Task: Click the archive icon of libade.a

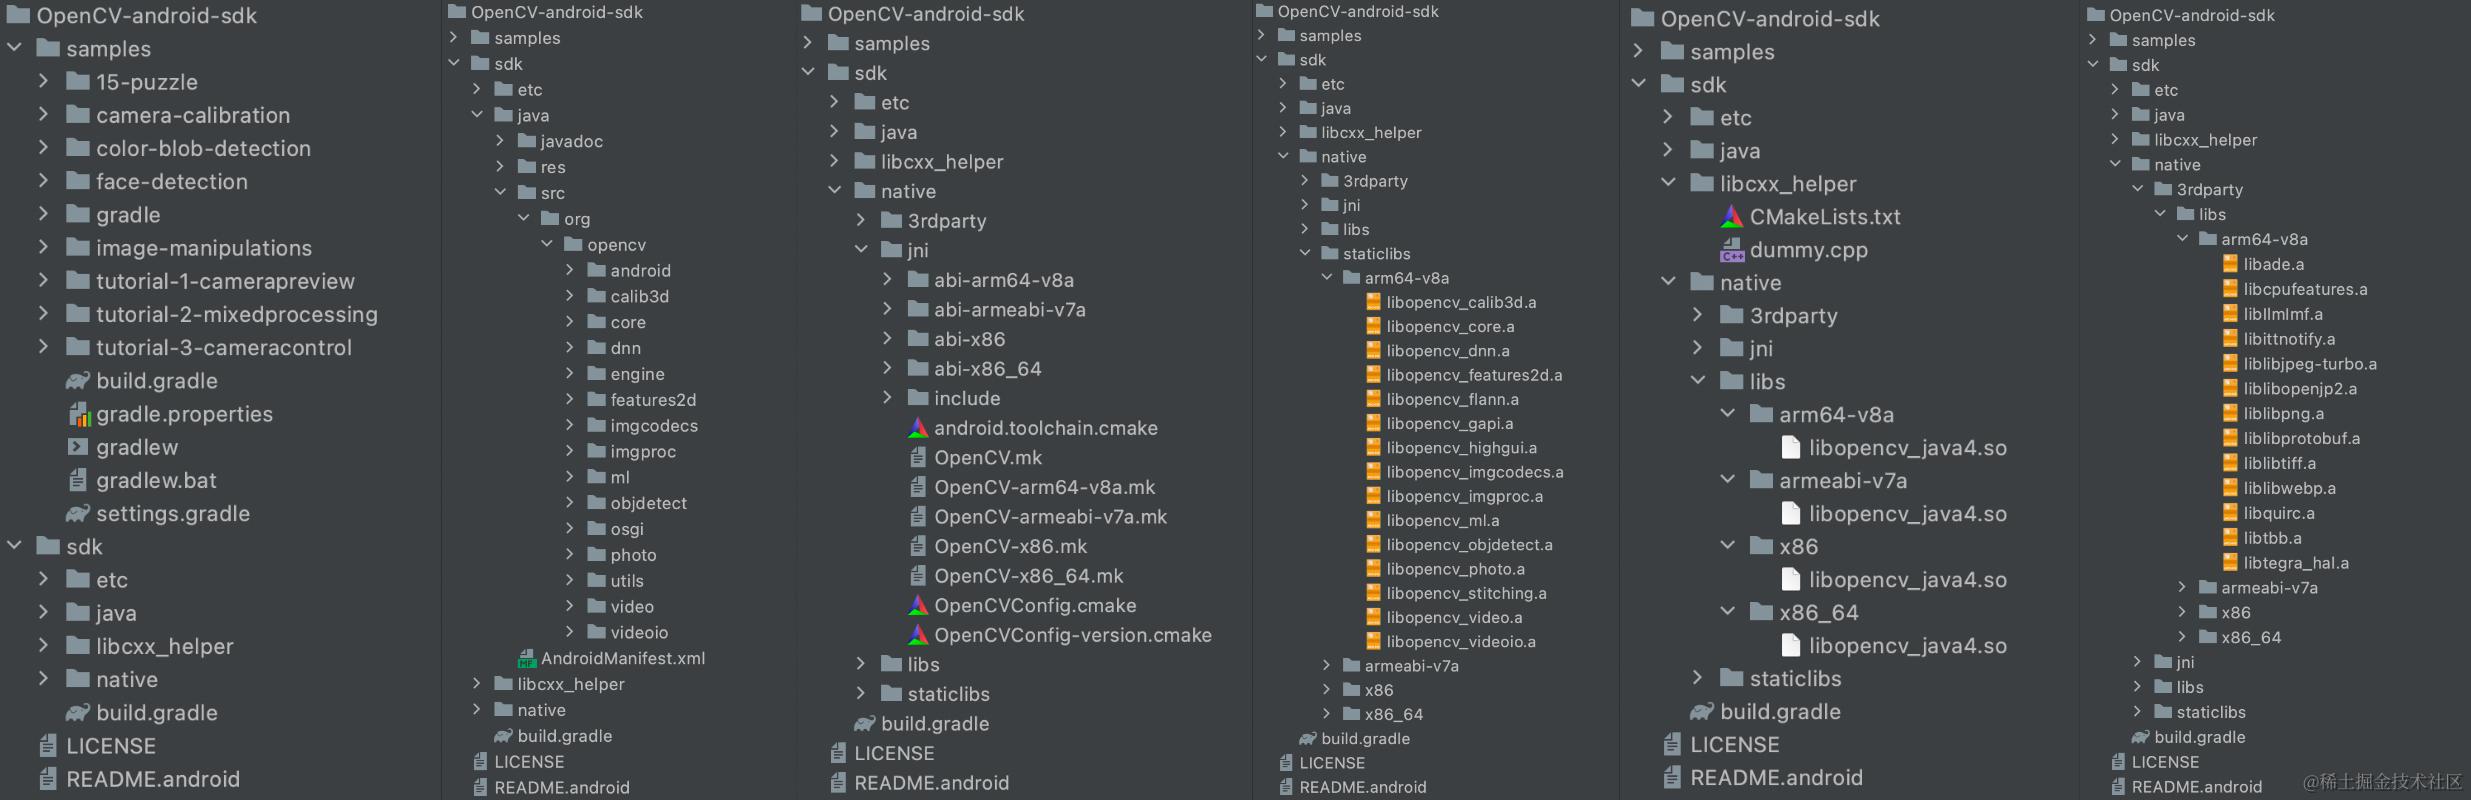Action: click(2229, 264)
